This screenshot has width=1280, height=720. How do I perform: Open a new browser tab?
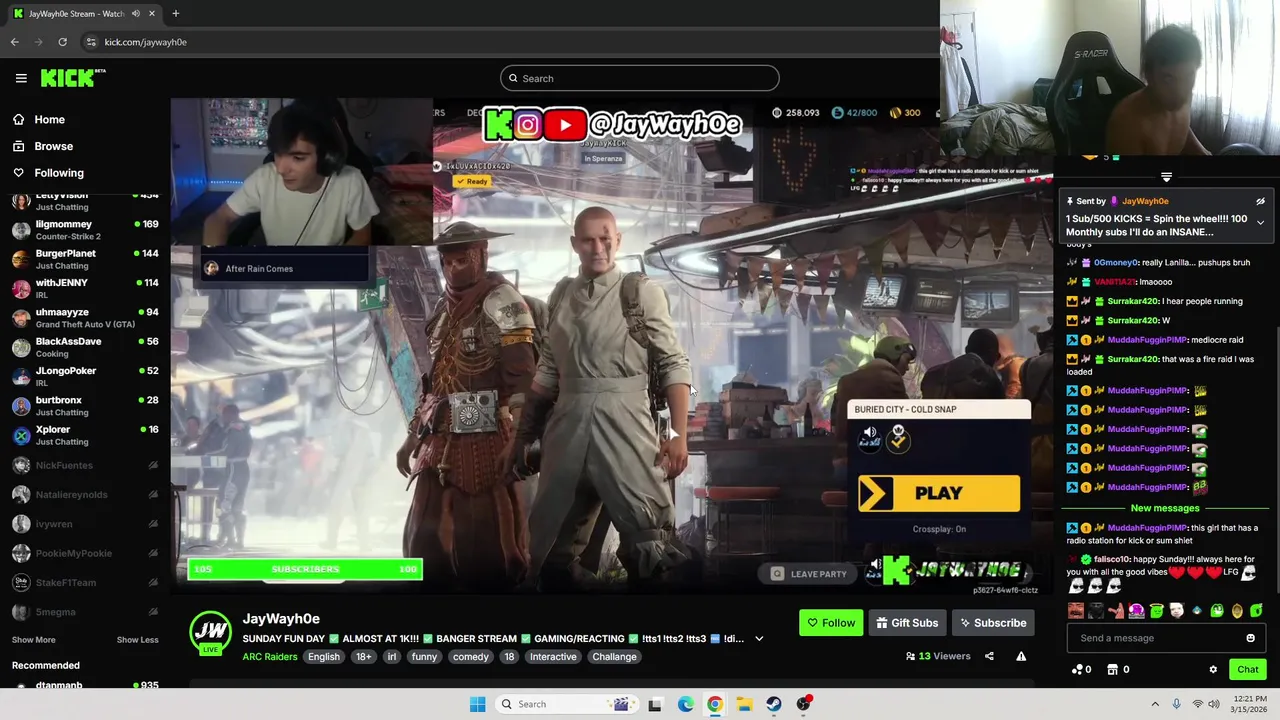click(175, 13)
